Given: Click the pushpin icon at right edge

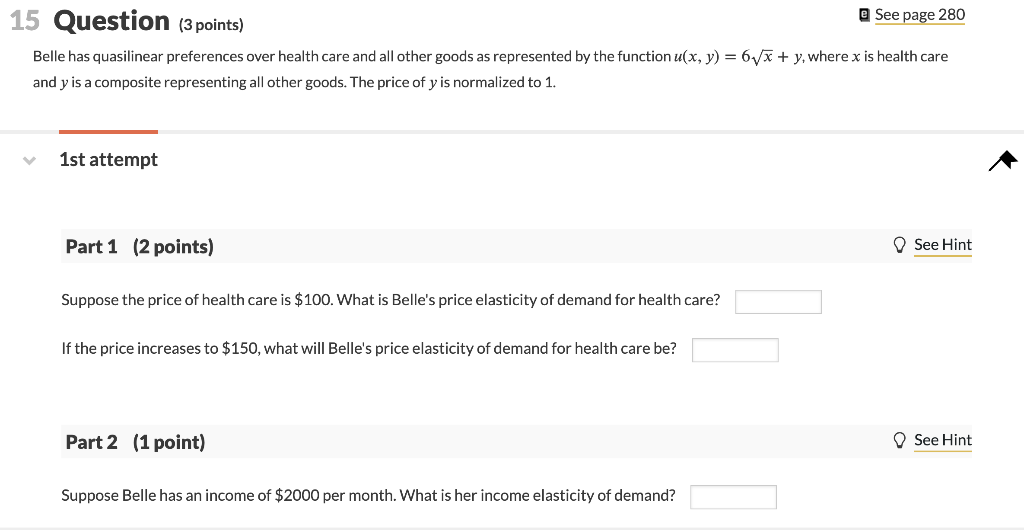Looking at the screenshot, I should (x=1003, y=160).
